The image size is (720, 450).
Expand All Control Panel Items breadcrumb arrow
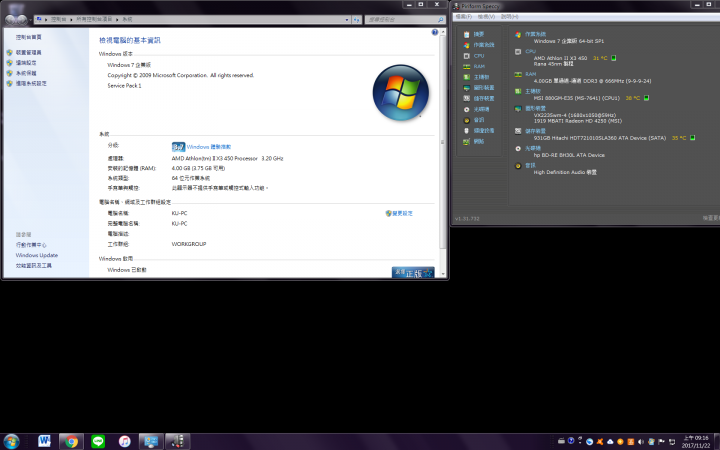(x=117, y=20)
